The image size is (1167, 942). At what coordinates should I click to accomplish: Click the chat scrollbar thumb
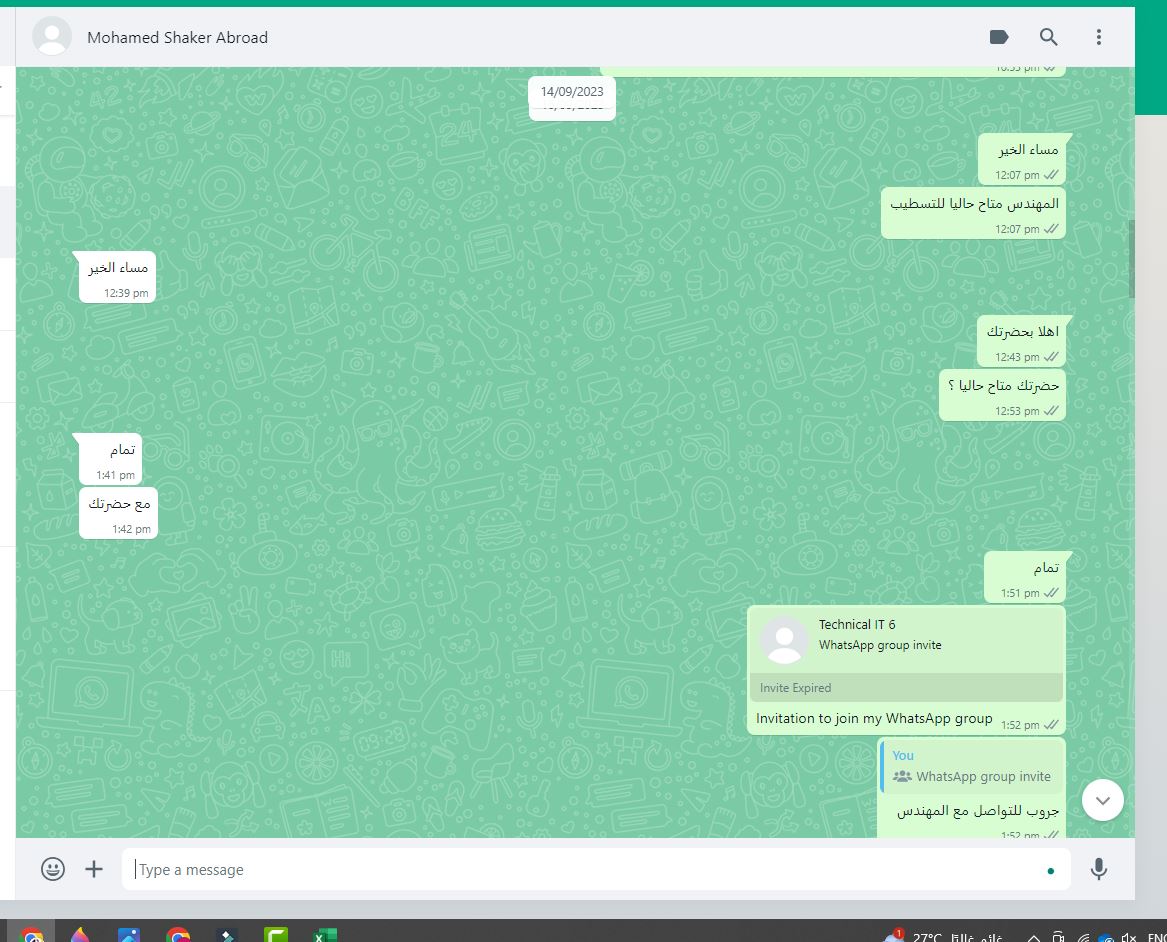point(1131,258)
